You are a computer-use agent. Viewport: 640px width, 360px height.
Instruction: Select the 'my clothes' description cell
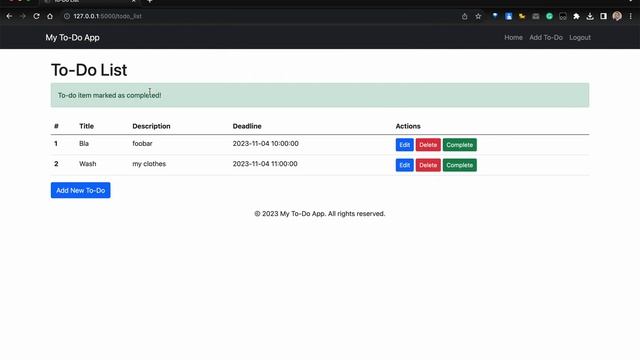click(x=149, y=164)
